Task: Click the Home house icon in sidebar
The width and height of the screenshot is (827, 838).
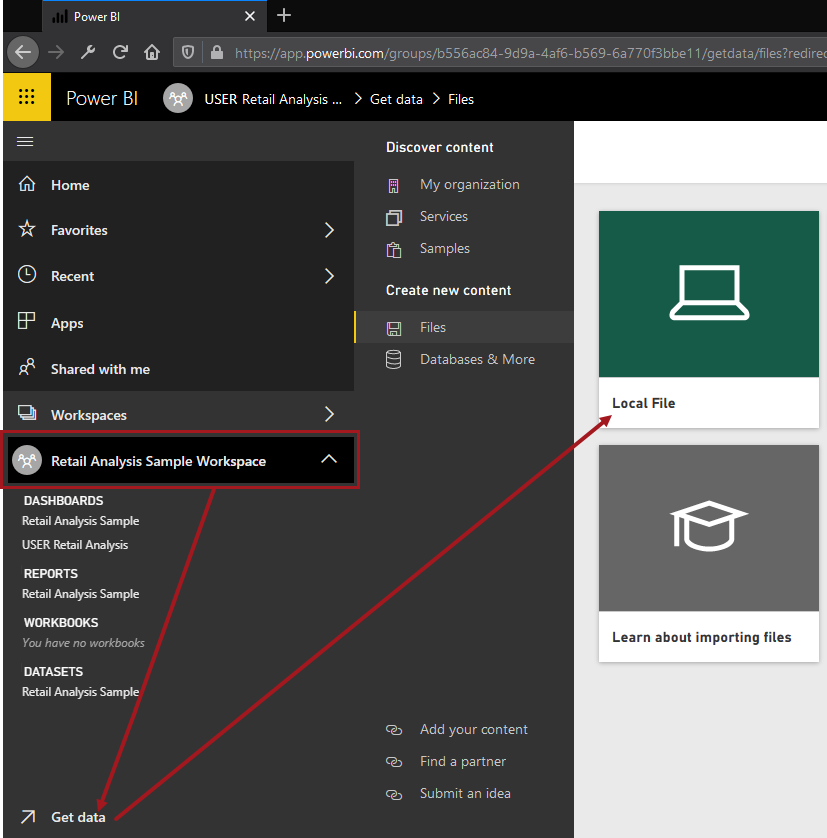Action: 28,185
